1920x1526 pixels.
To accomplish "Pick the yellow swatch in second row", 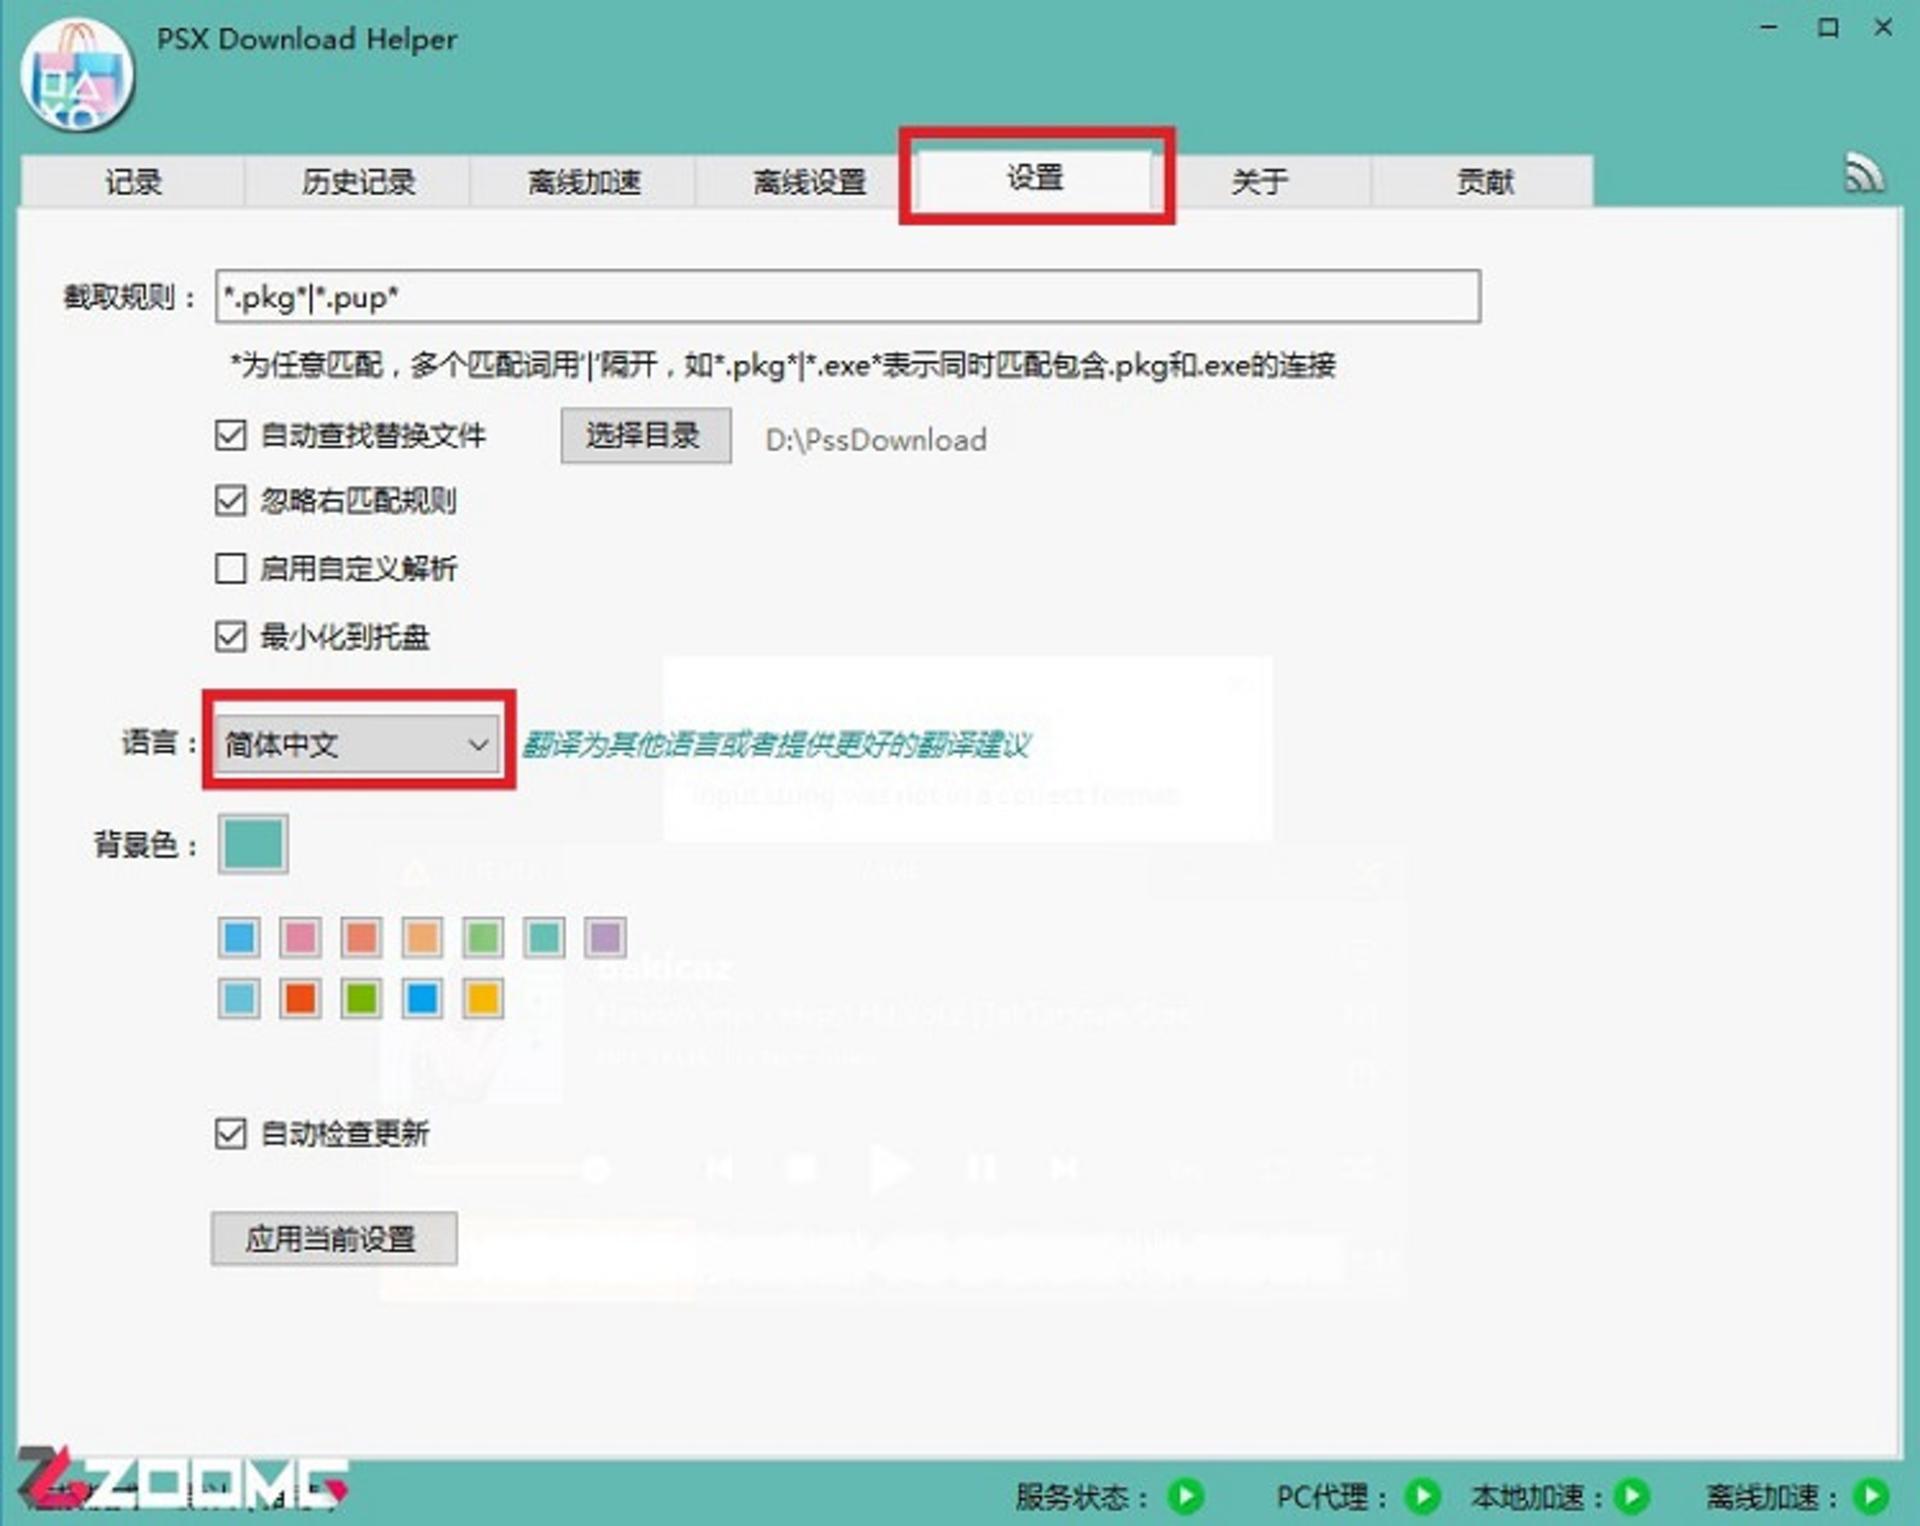I will coord(483,998).
